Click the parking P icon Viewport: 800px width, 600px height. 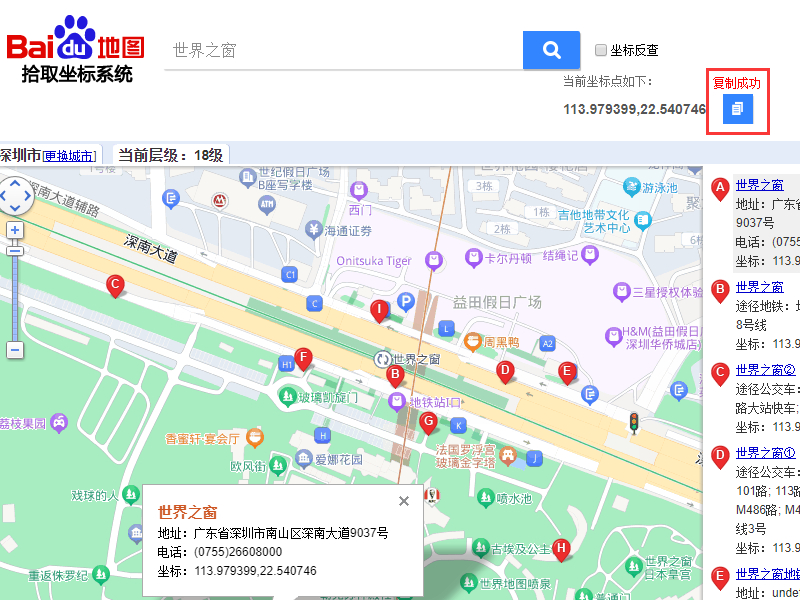(x=406, y=302)
